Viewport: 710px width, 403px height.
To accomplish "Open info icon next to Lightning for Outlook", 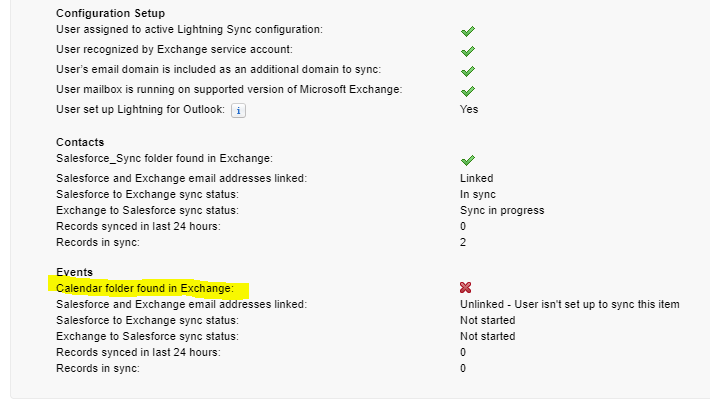I will [x=238, y=111].
